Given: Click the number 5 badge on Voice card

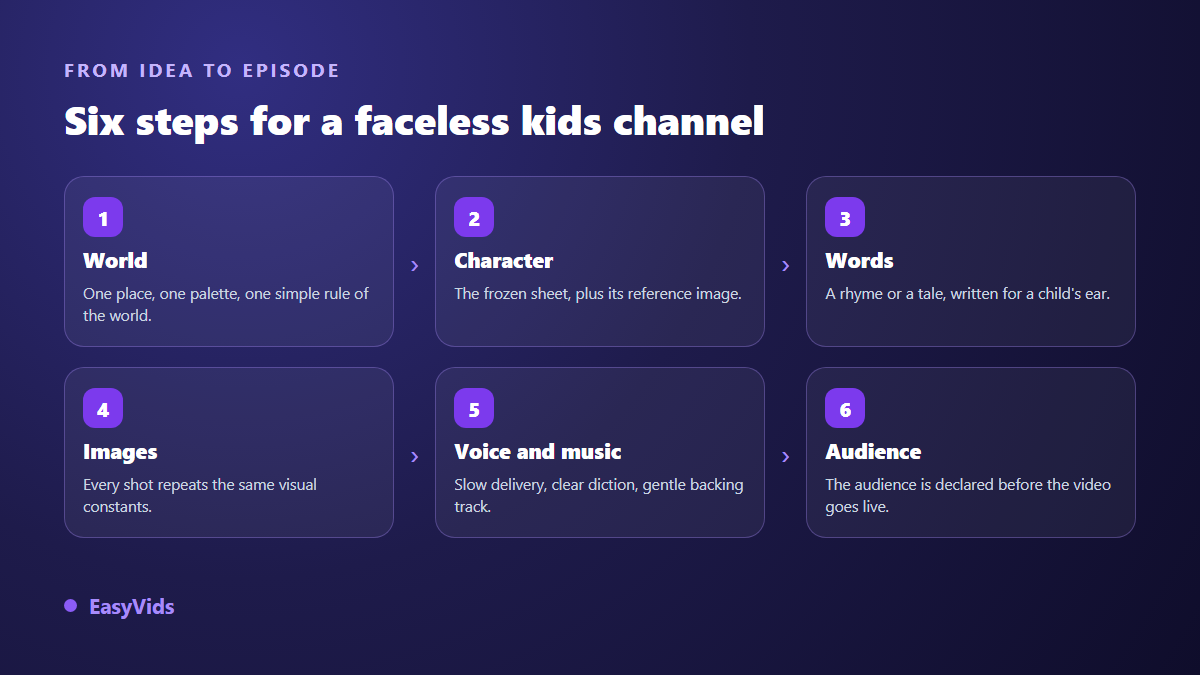Looking at the screenshot, I should (x=474, y=408).
